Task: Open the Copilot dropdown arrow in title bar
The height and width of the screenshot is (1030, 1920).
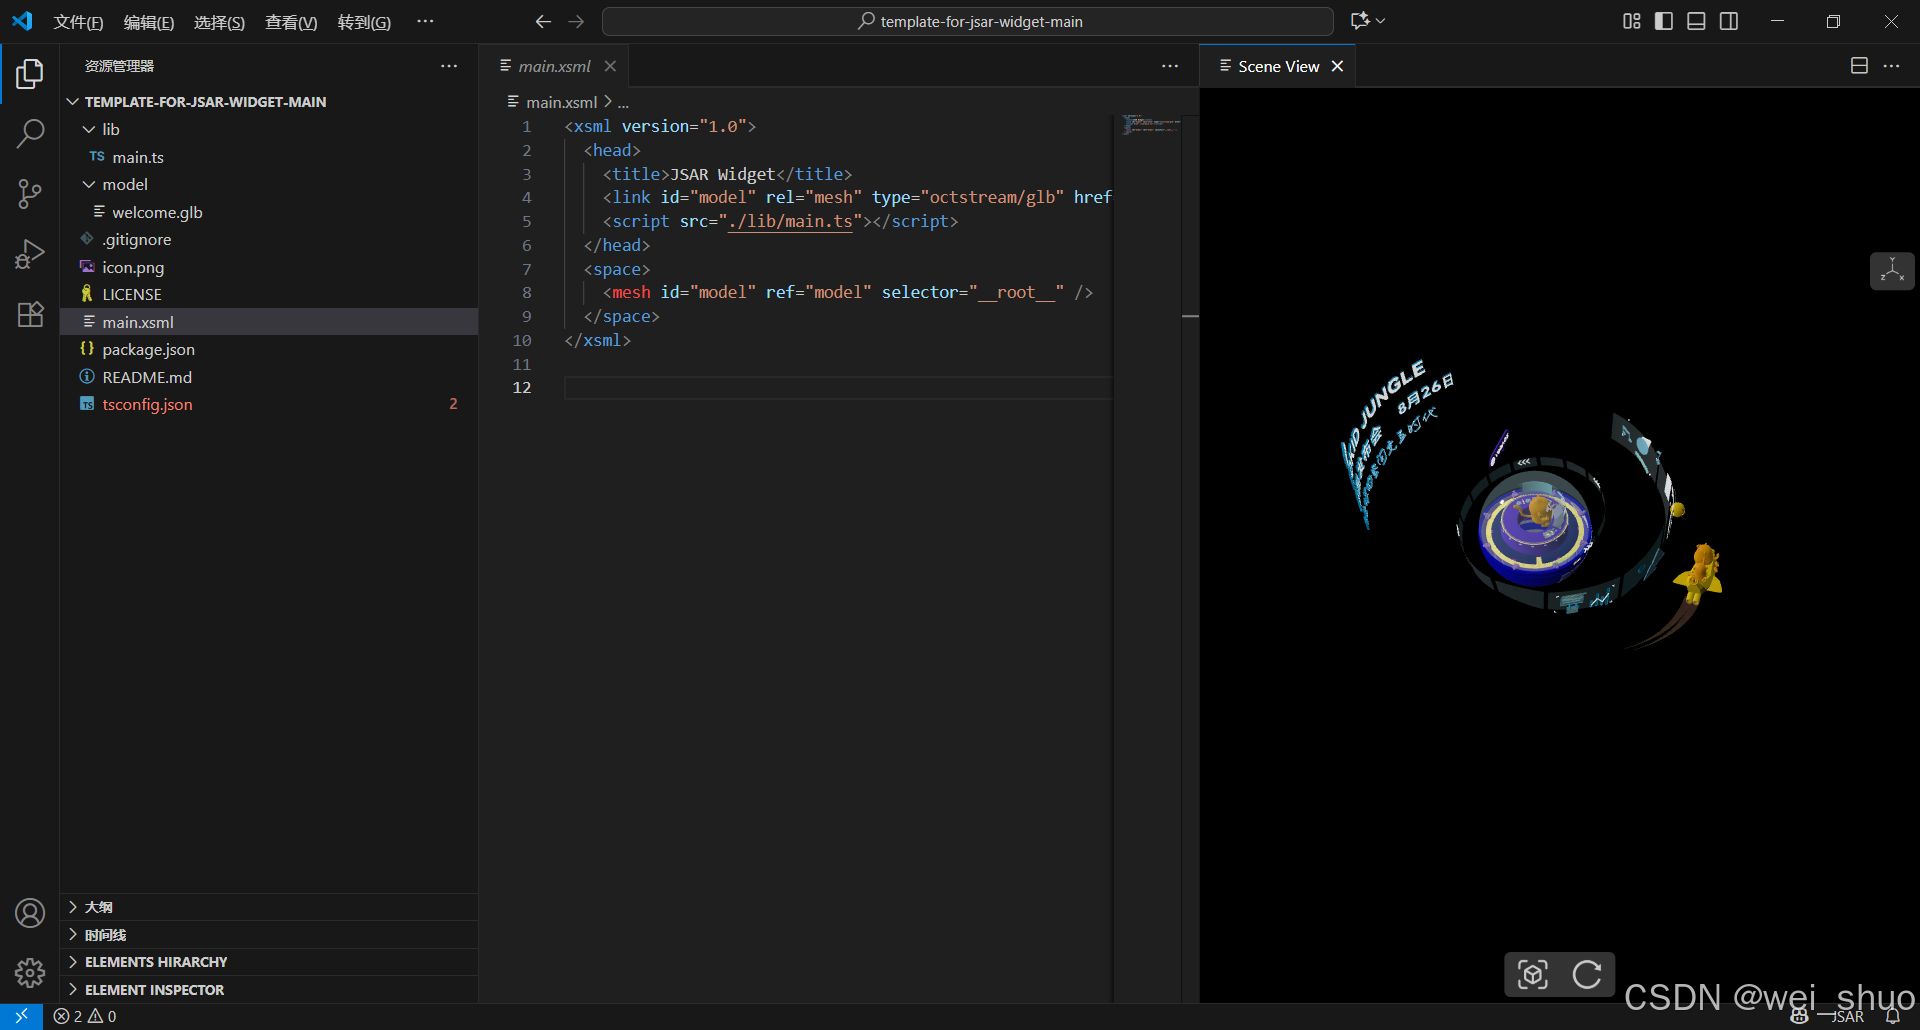Action: (1381, 21)
